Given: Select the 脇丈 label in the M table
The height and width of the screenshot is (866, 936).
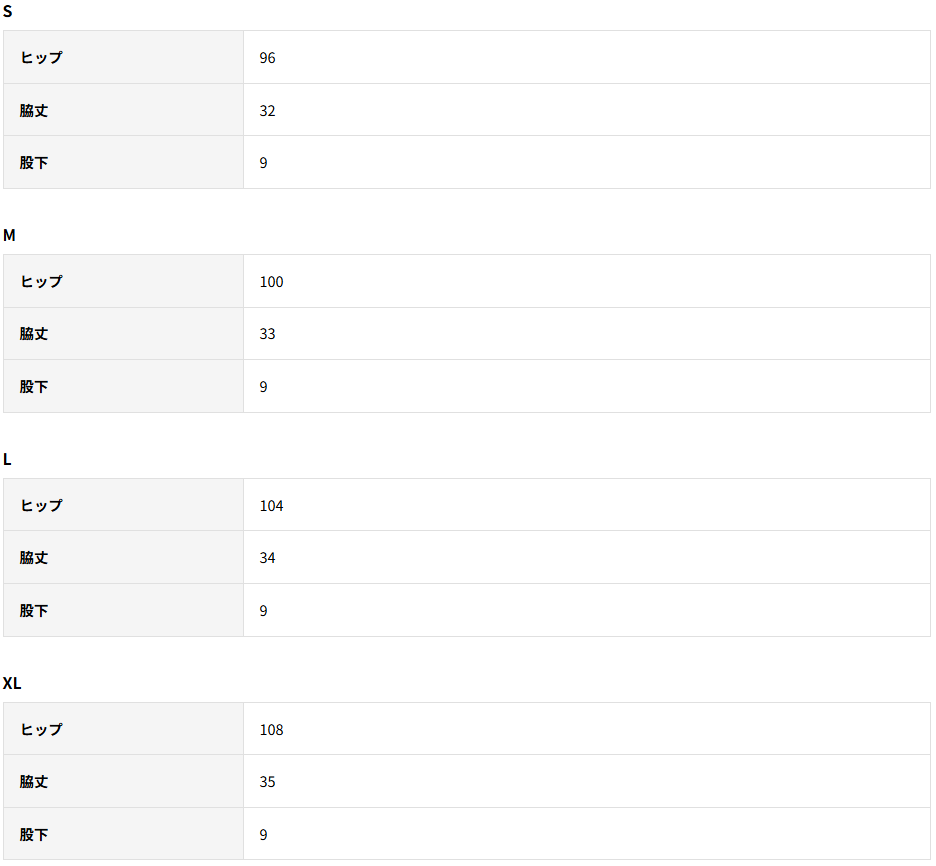Looking at the screenshot, I should click(x=34, y=334).
